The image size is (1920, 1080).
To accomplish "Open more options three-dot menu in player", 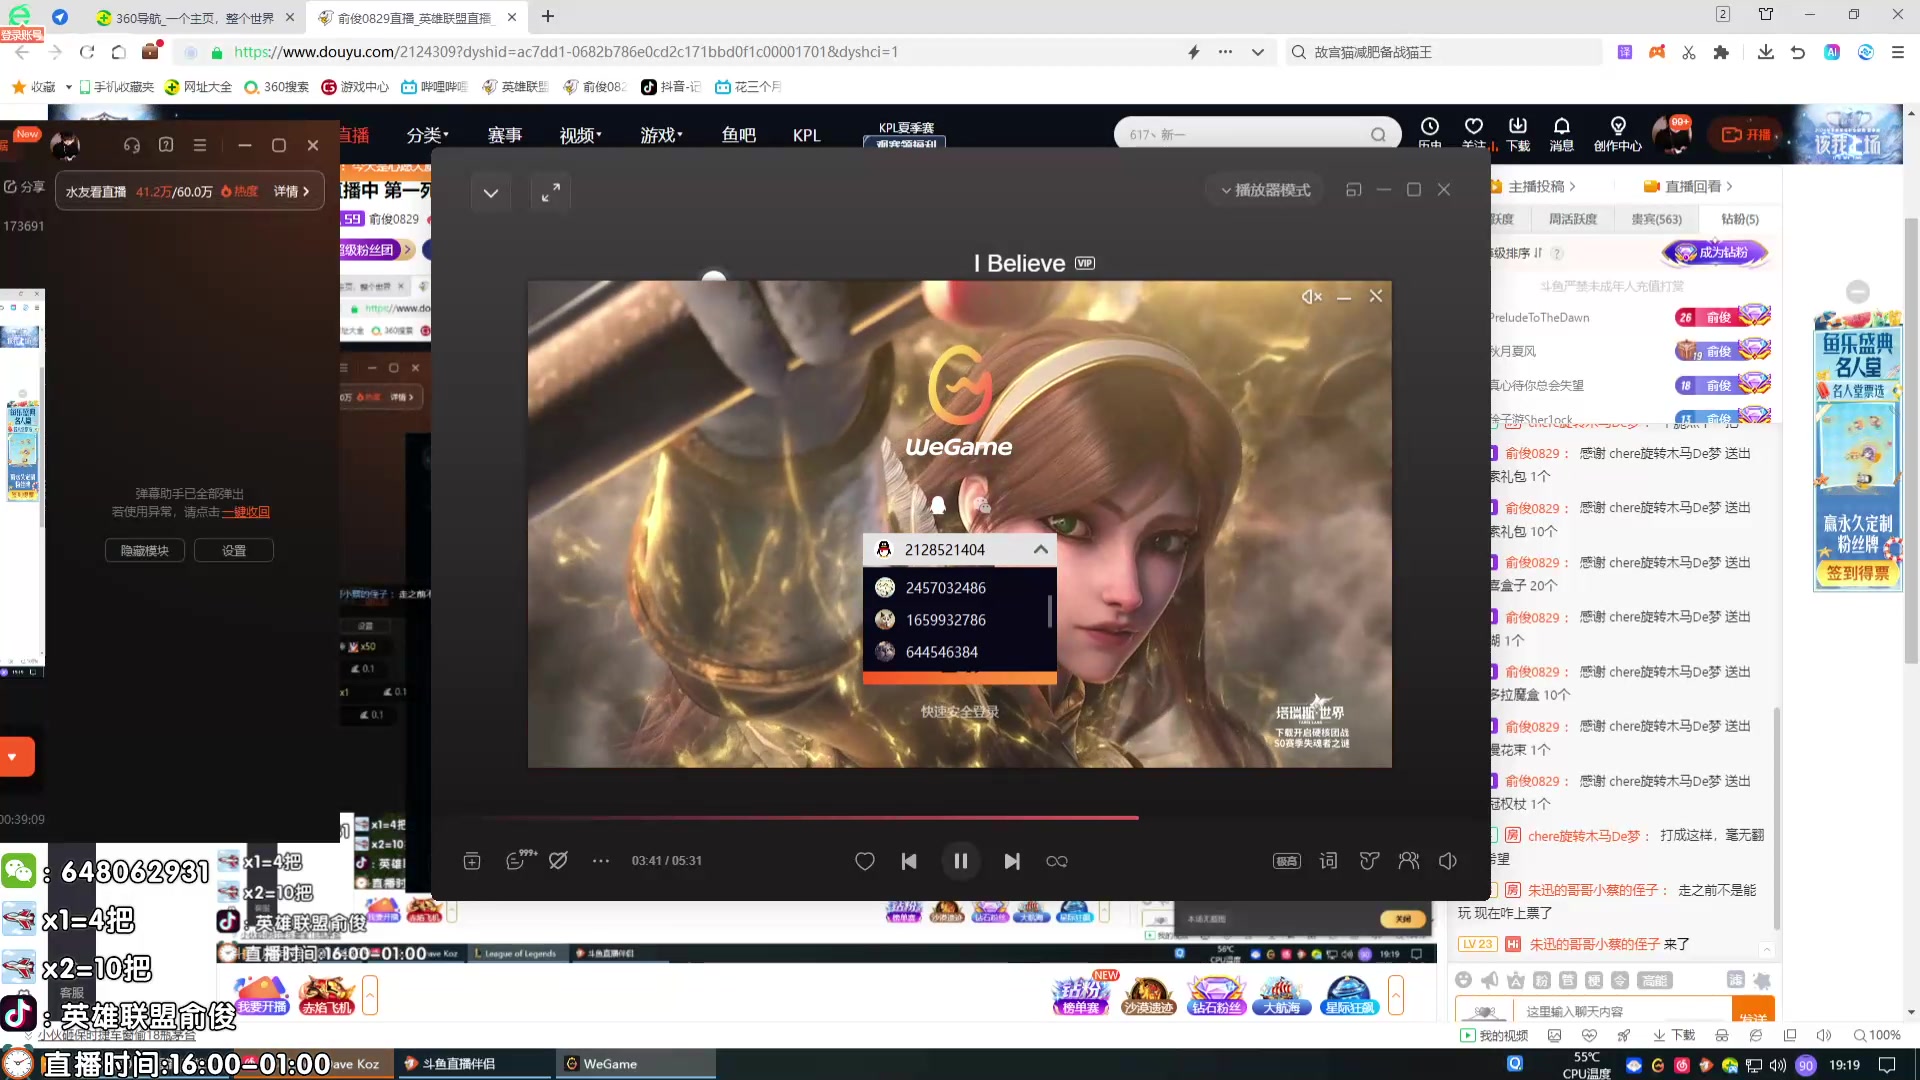I will pyautogui.click(x=601, y=861).
